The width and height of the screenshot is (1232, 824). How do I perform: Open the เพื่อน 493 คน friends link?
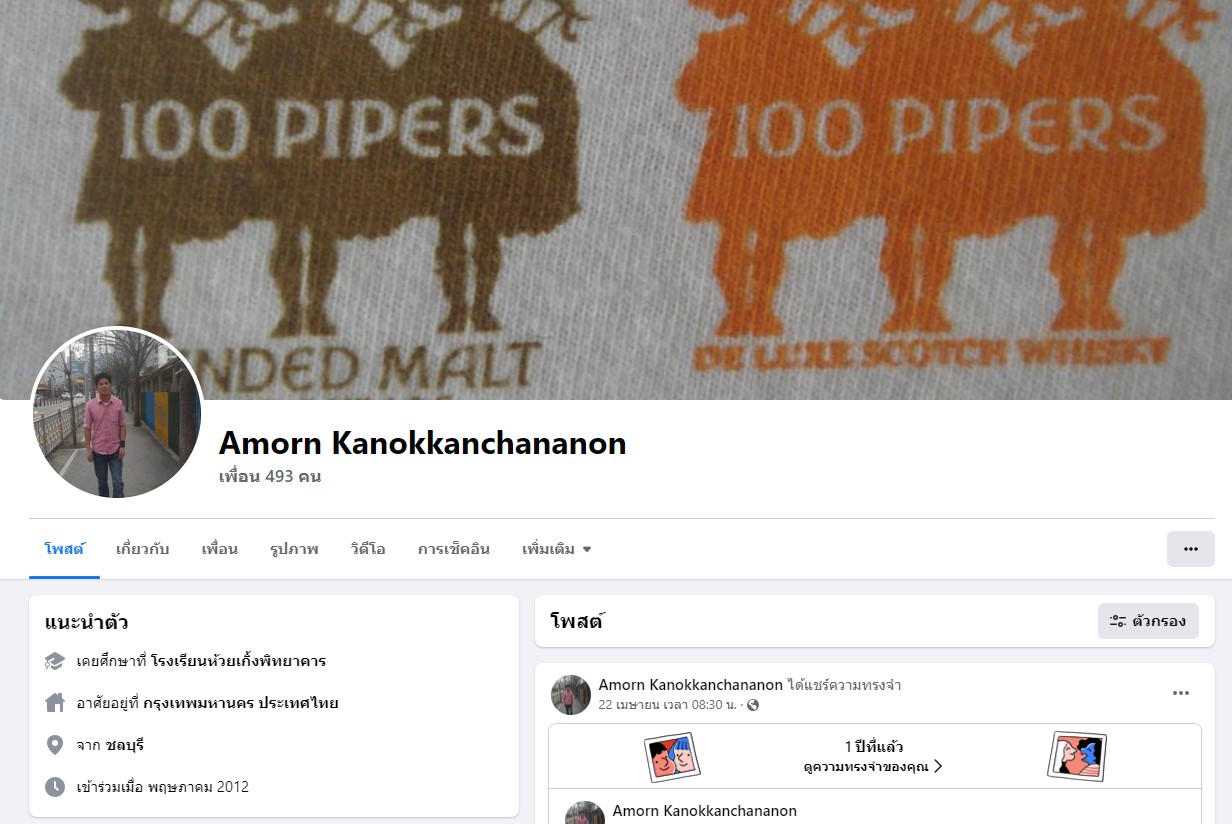pyautogui.click(x=270, y=476)
